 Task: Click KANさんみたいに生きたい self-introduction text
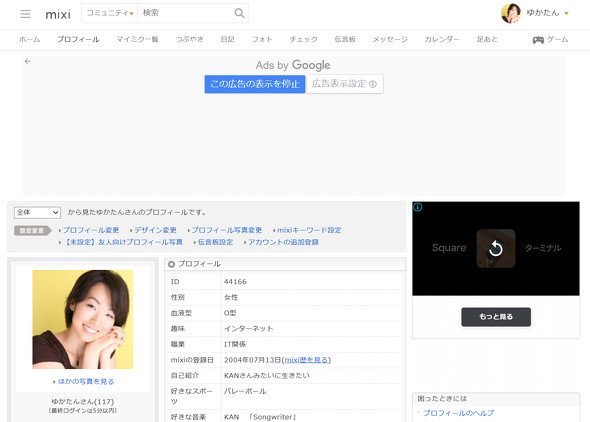(267, 375)
